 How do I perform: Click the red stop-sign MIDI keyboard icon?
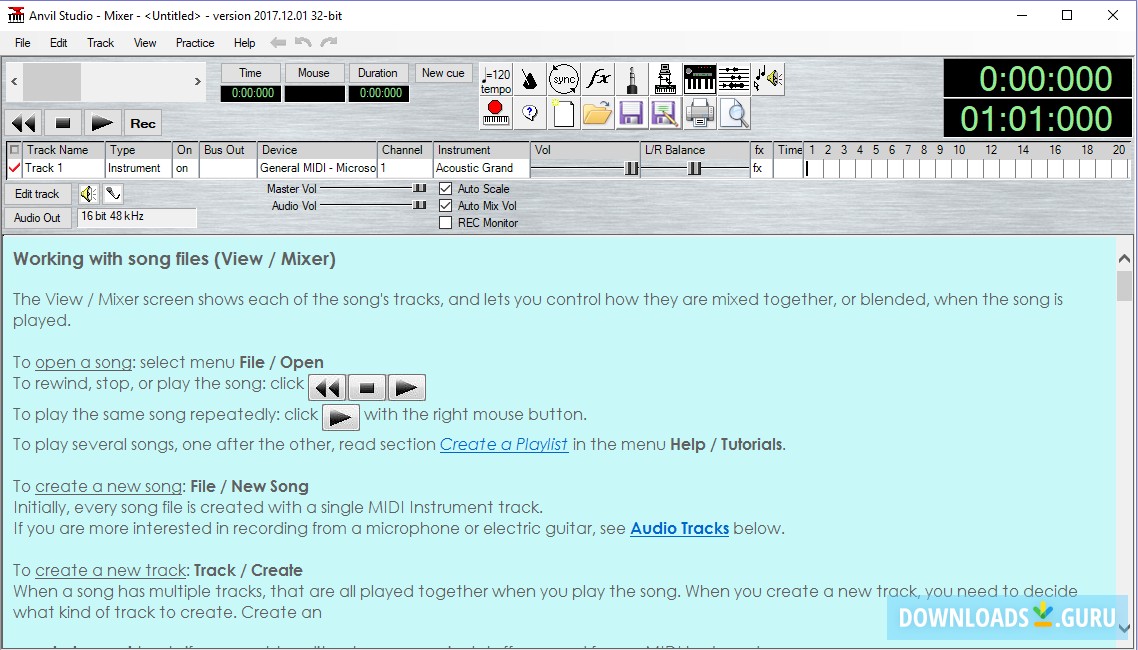click(496, 114)
